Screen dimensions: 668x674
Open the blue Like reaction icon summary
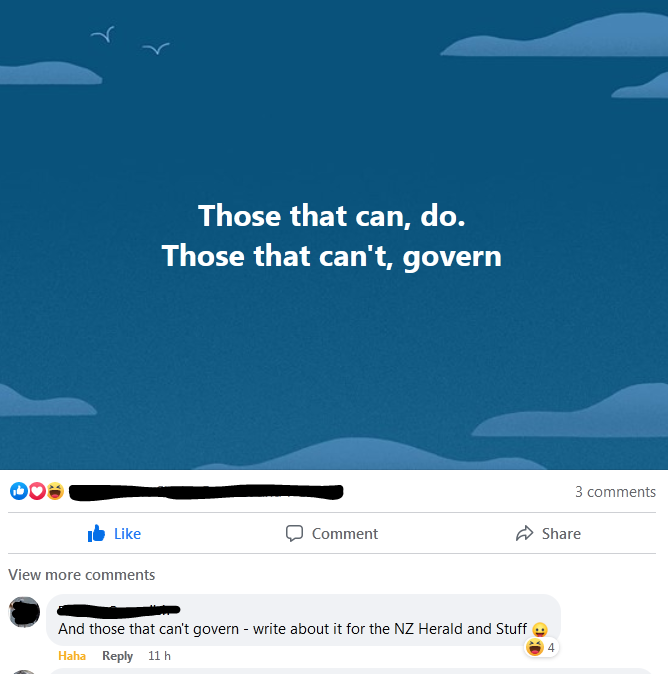[19, 491]
